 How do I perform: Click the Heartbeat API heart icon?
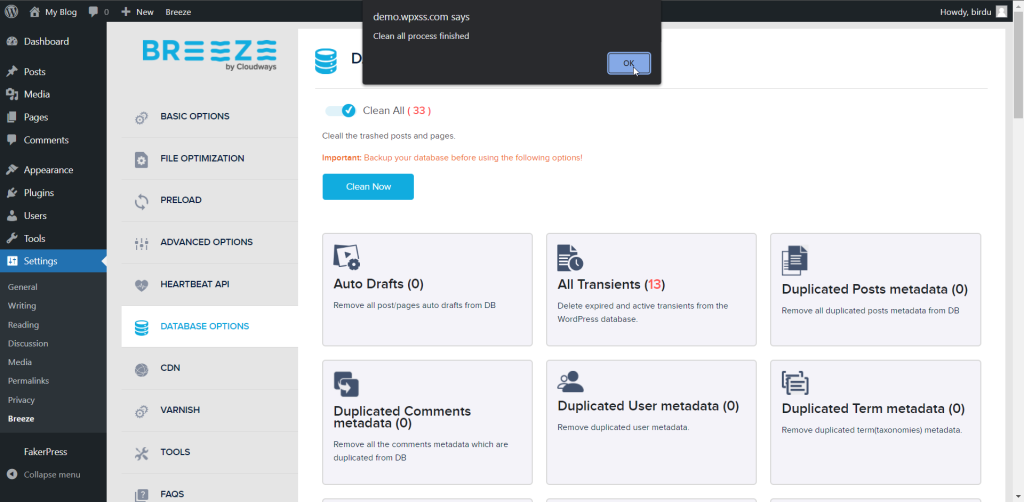141,285
